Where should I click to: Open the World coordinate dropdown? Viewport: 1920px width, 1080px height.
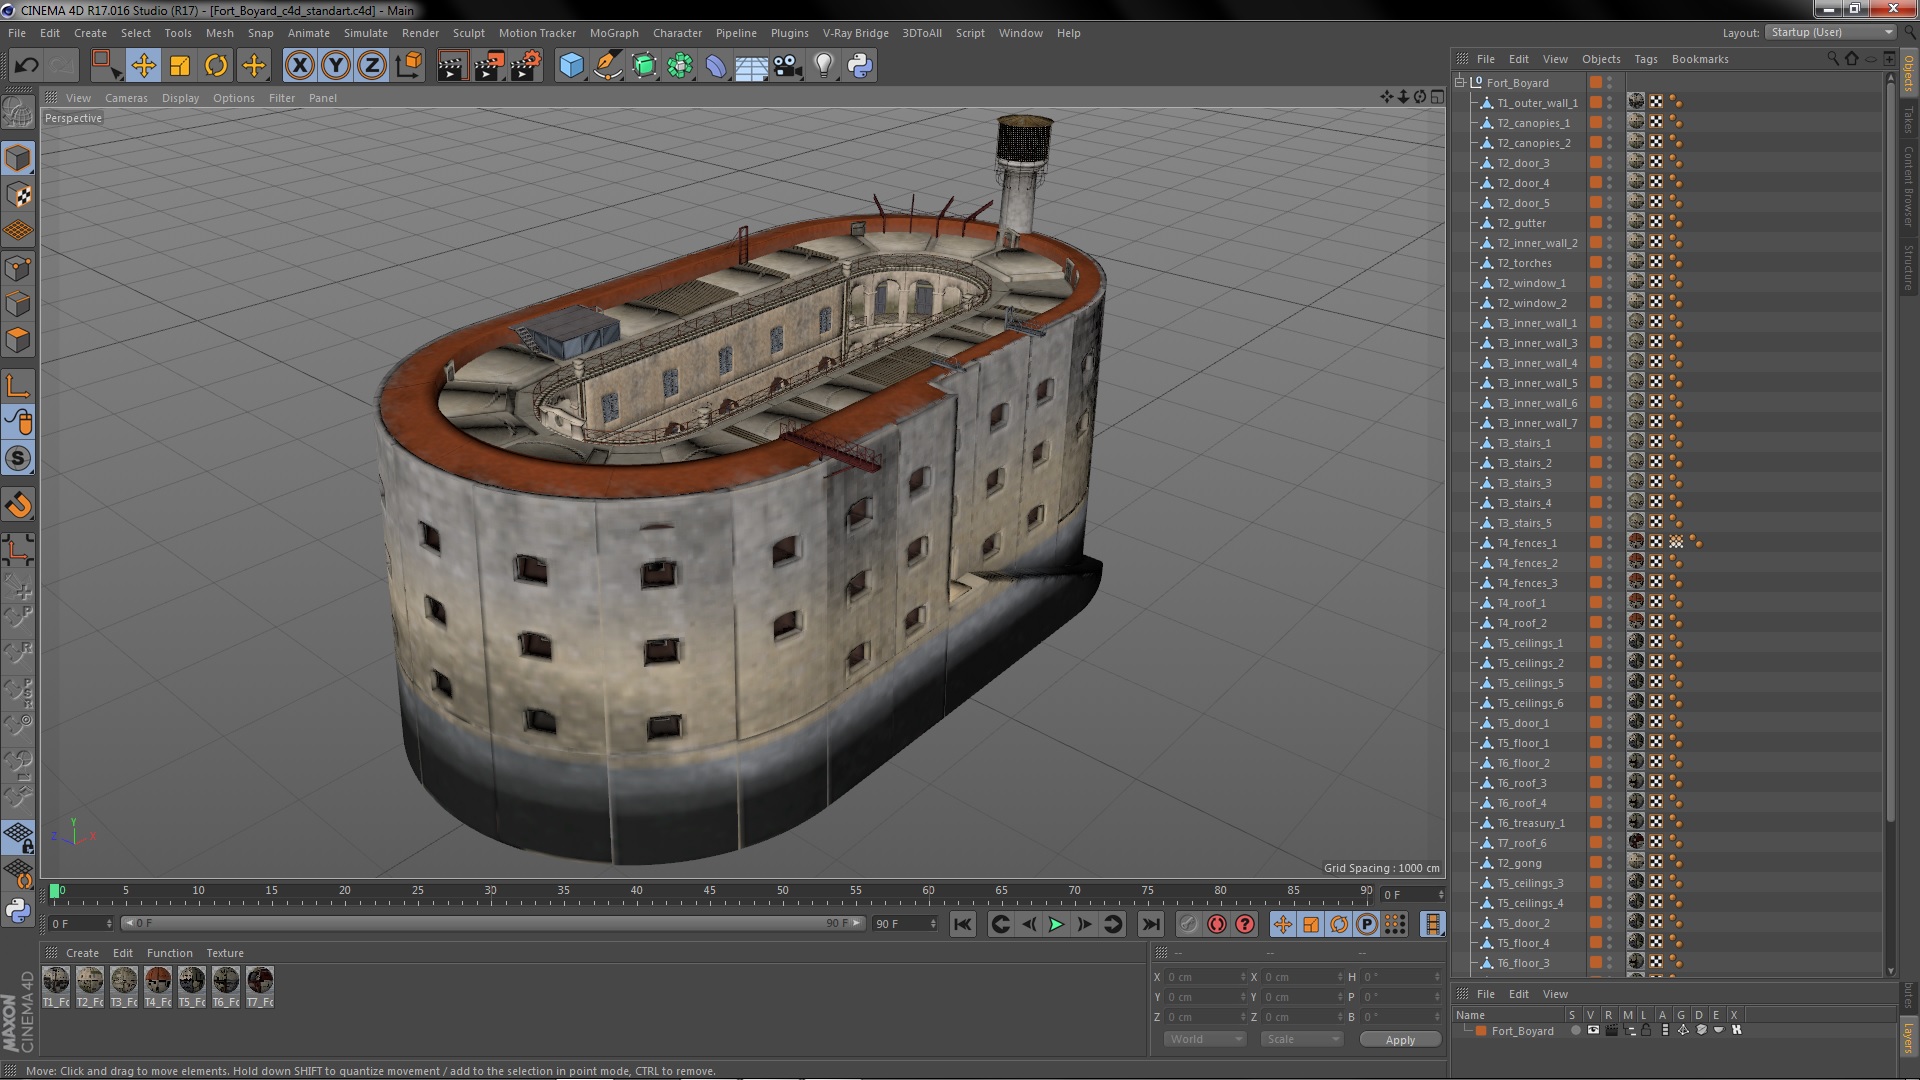pyautogui.click(x=1205, y=1040)
